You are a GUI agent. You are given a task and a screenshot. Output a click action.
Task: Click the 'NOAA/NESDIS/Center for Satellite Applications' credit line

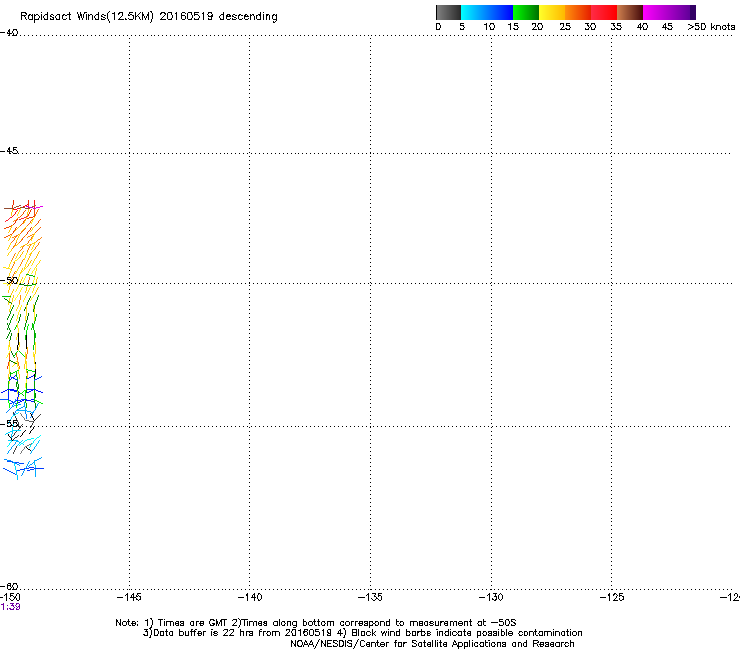coord(432,644)
